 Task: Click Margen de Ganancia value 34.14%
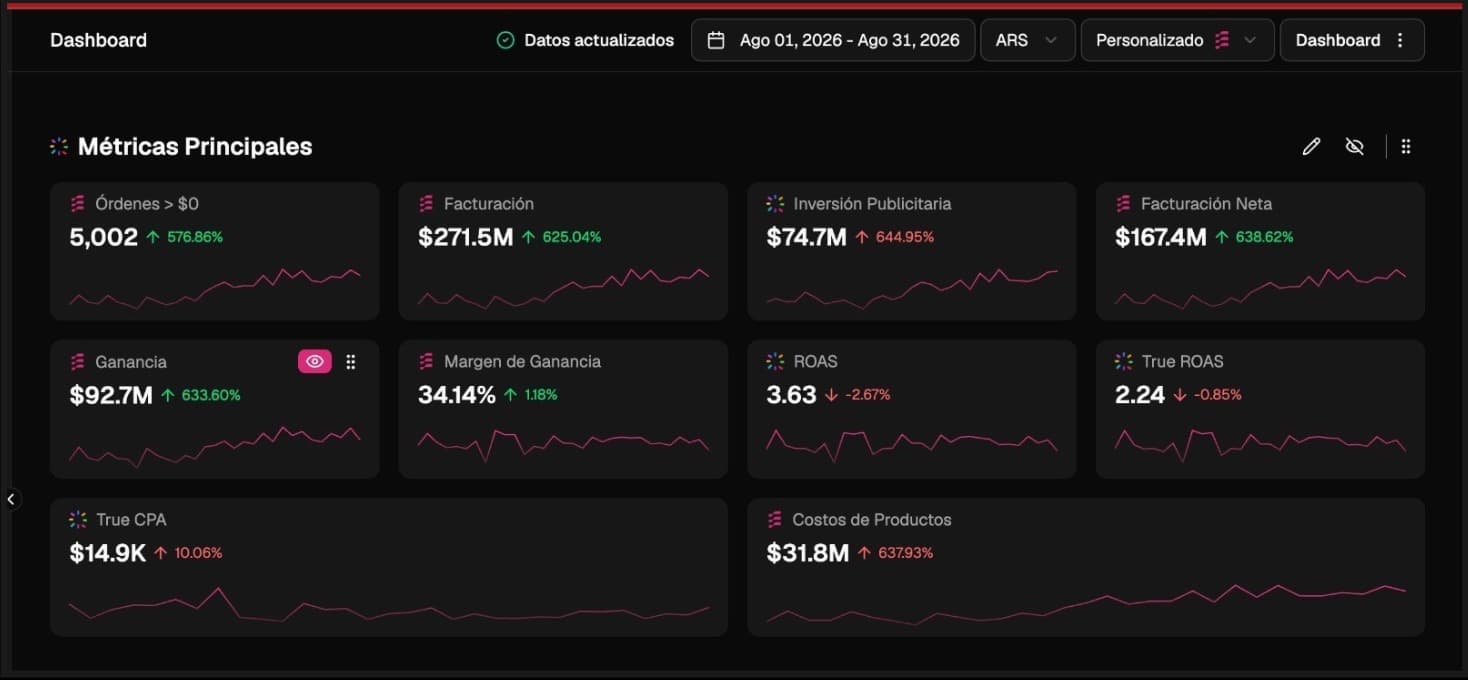tap(457, 395)
